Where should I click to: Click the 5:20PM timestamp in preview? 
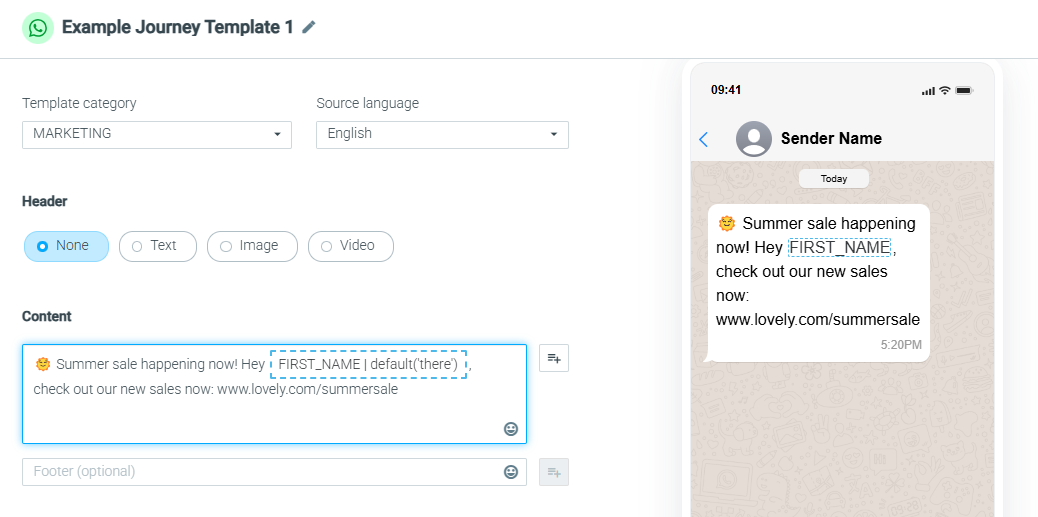901,345
